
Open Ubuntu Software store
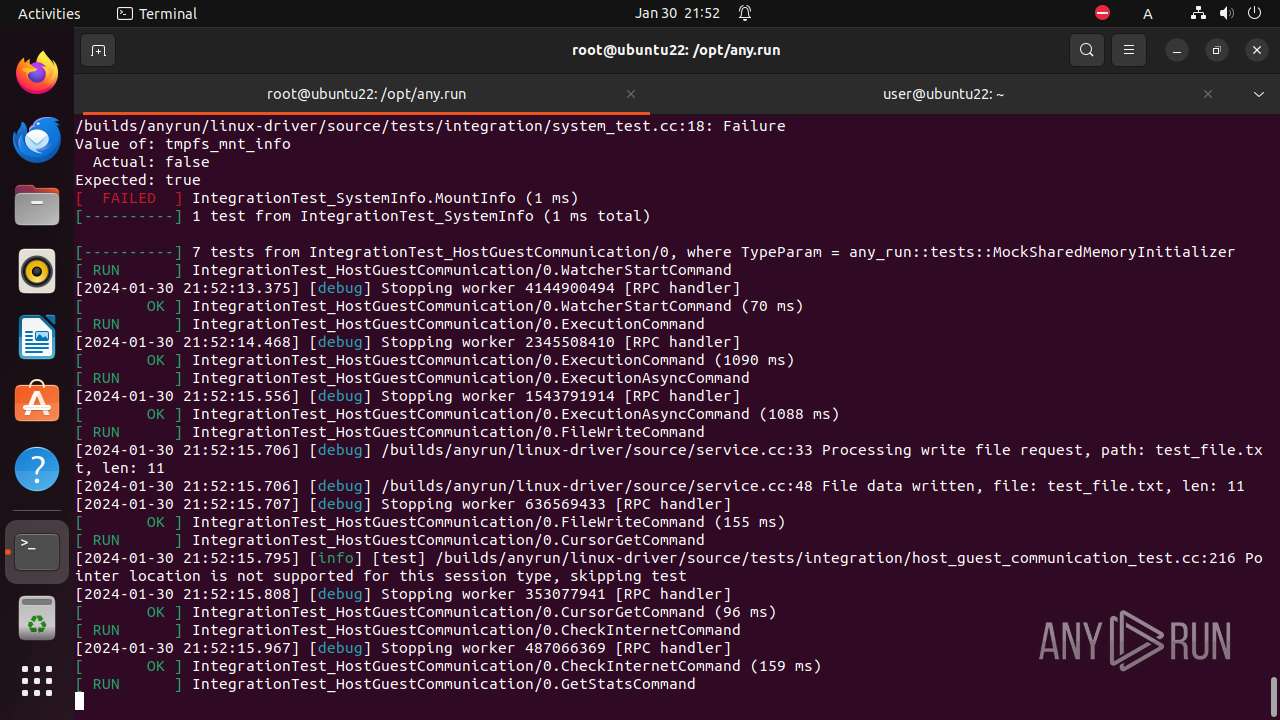pos(37,403)
